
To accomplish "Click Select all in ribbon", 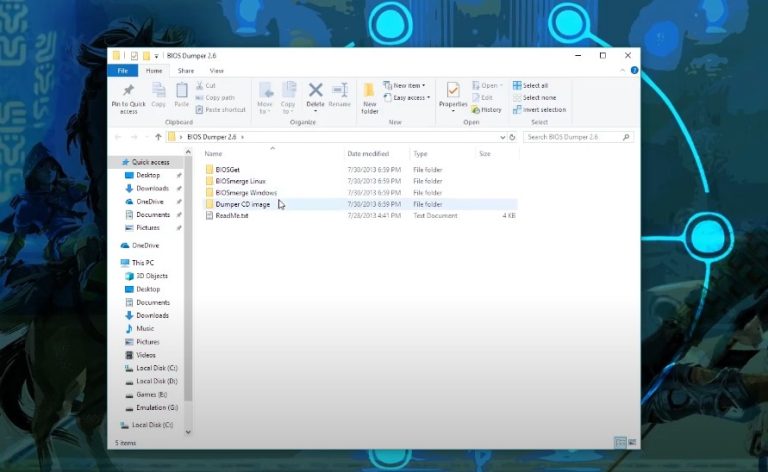I will pyautogui.click(x=530, y=85).
